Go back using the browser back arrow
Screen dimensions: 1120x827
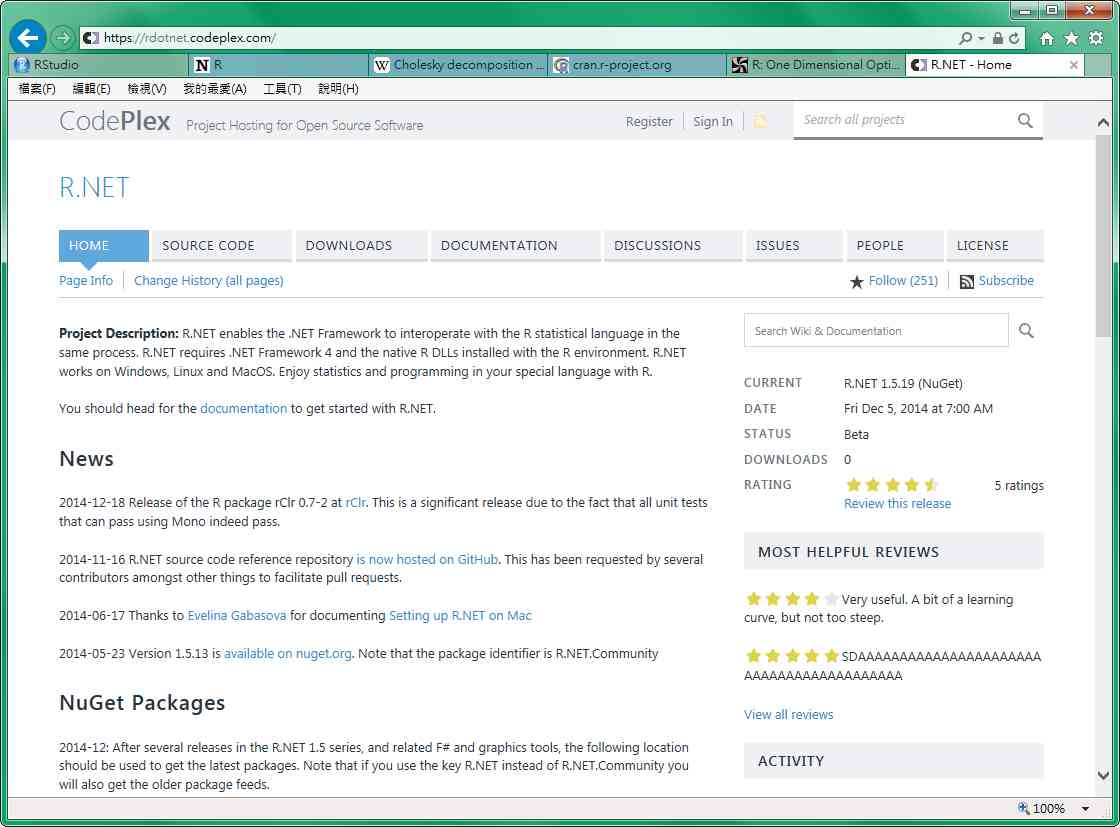28,37
